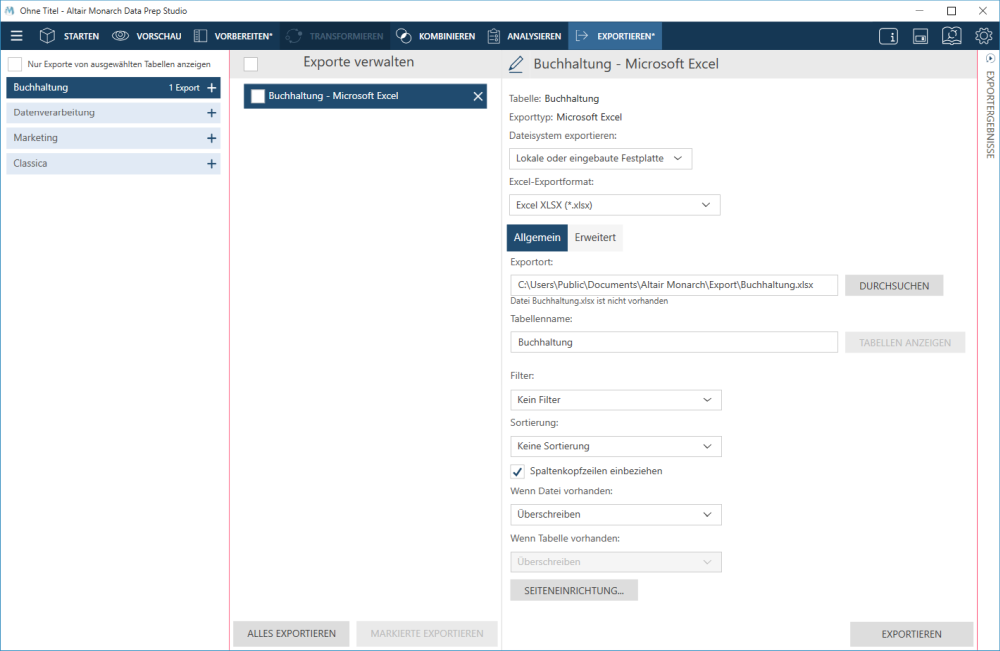The height and width of the screenshot is (651, 1000).
Task: Open the help book icon
Action: [x=952, y=36]
